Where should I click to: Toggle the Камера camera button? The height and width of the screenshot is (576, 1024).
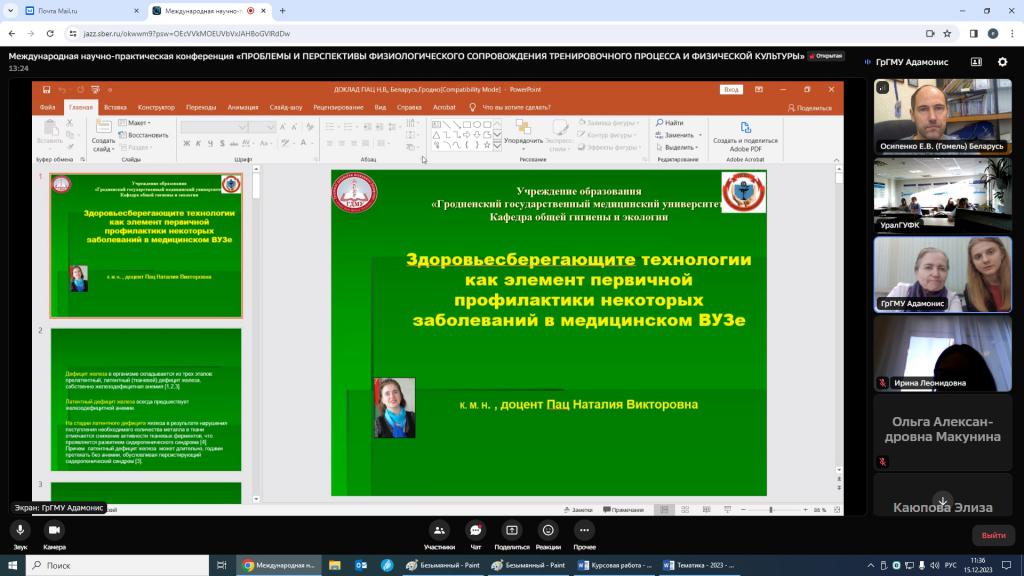click(x=54, y=530)
